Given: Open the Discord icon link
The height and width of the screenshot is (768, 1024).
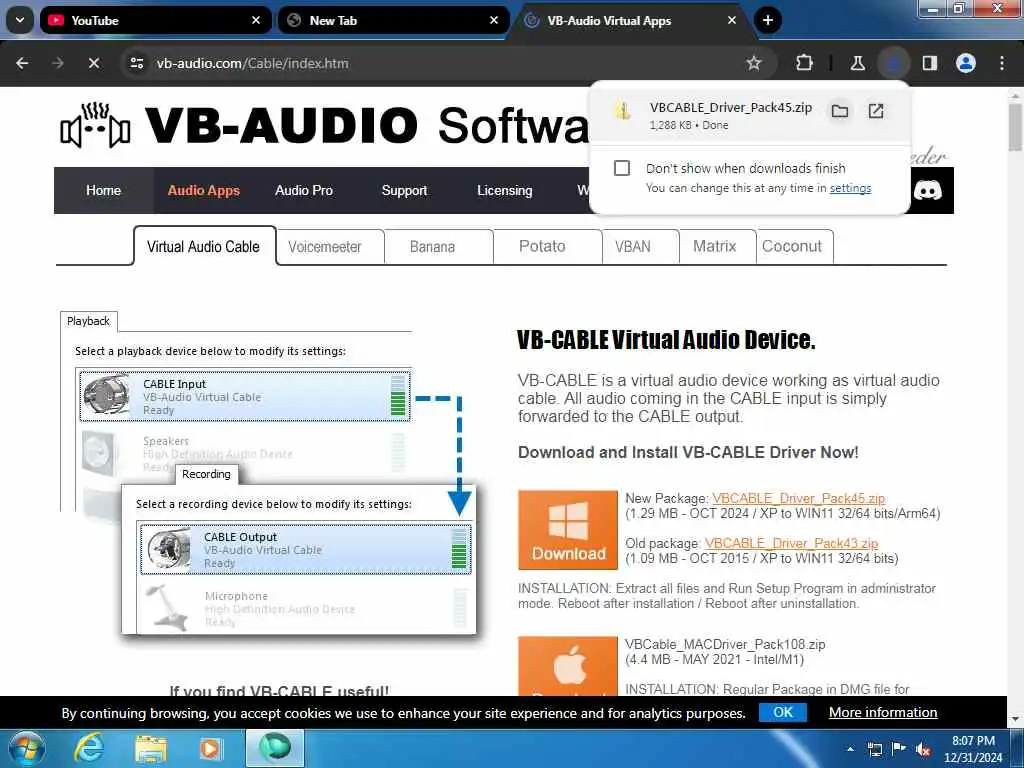Looking at the screenshot, I should 927,191.
